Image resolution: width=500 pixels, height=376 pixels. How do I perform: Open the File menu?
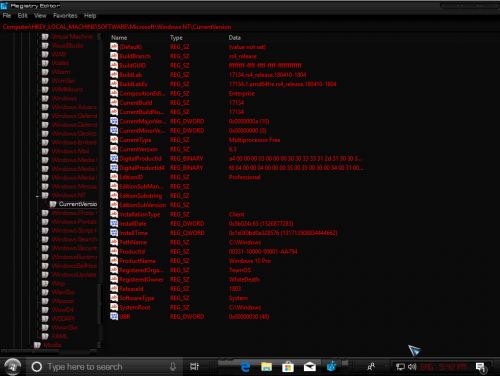coord(7,16)
